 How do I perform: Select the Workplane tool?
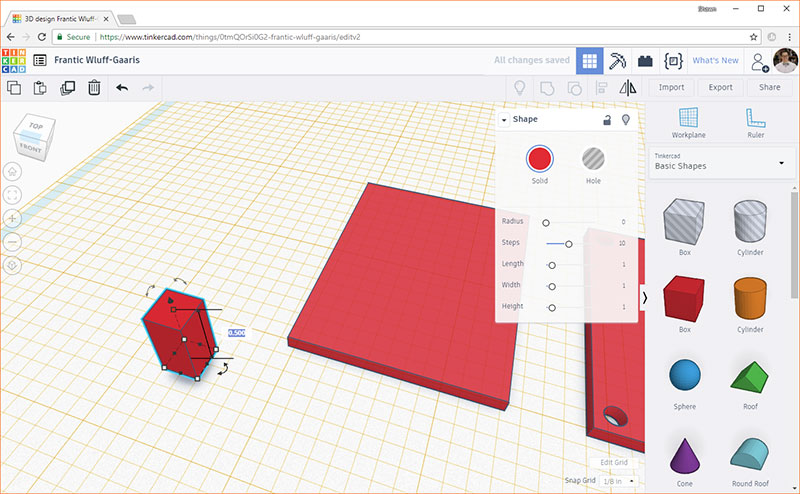coord(688,120)
